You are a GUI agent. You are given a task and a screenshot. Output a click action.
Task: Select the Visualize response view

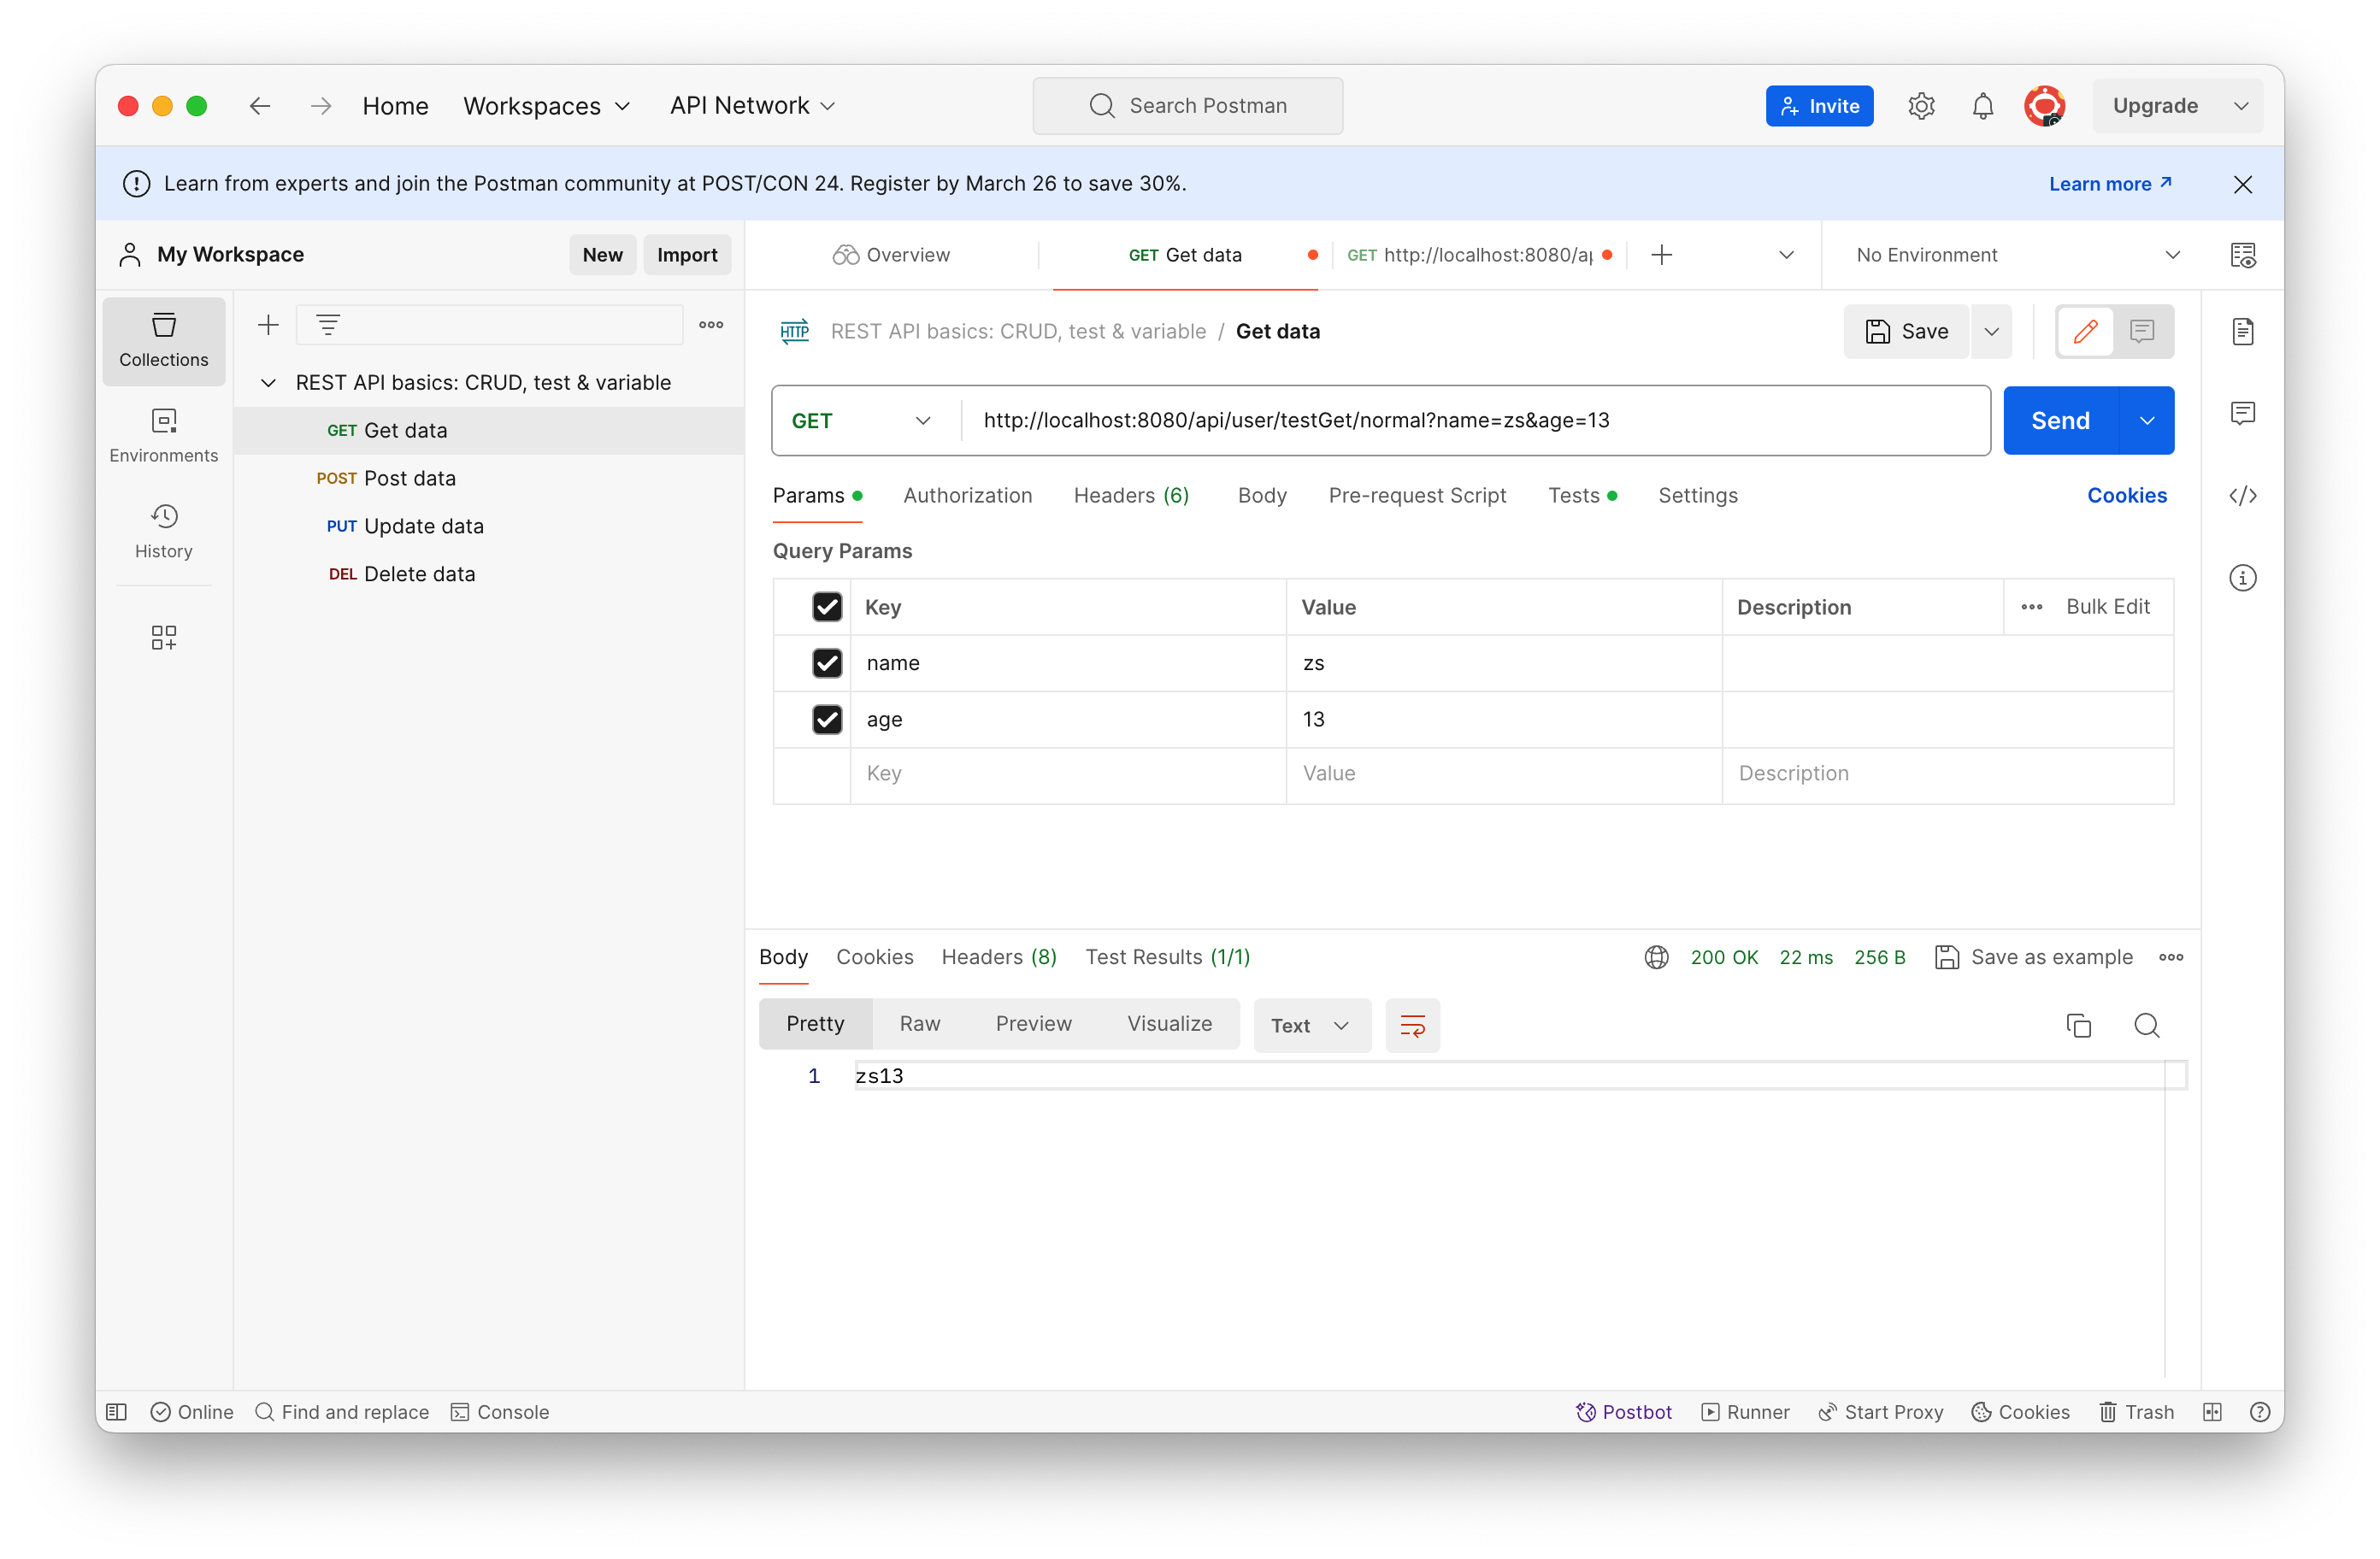(x=1168, y=1023)
